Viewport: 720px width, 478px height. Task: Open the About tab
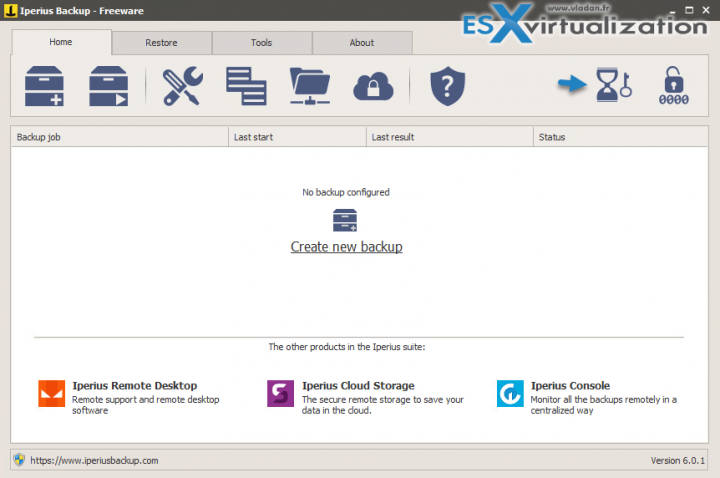point(362,43)
